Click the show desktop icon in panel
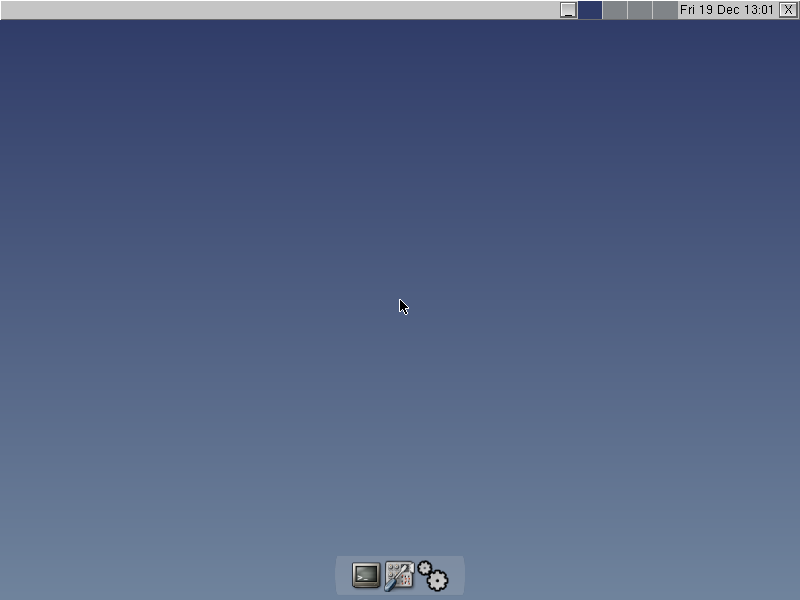 (568, 10)
